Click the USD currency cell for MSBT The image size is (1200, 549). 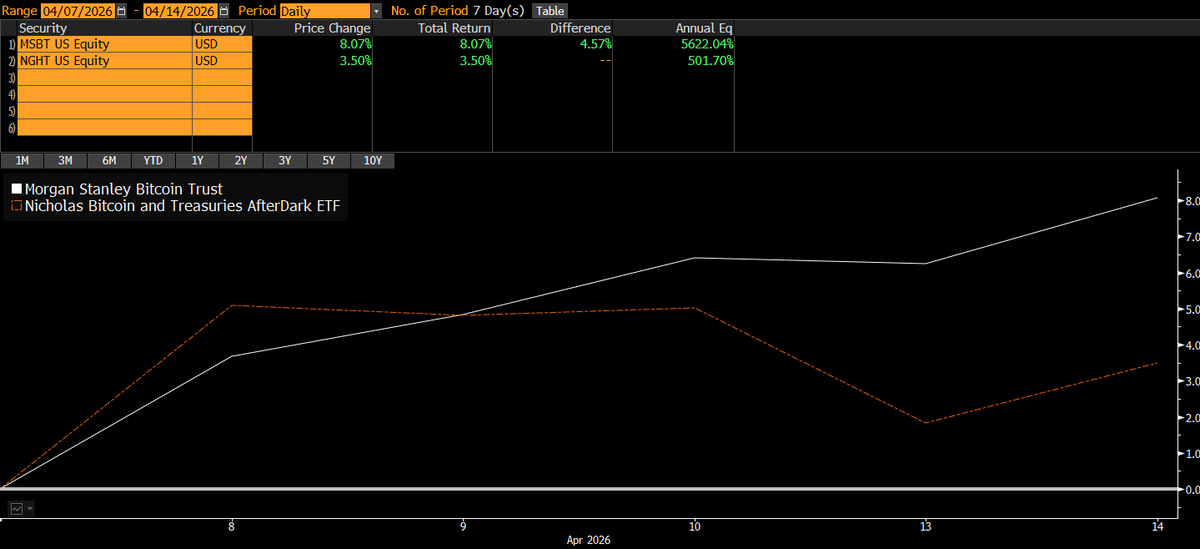point(222,44)
